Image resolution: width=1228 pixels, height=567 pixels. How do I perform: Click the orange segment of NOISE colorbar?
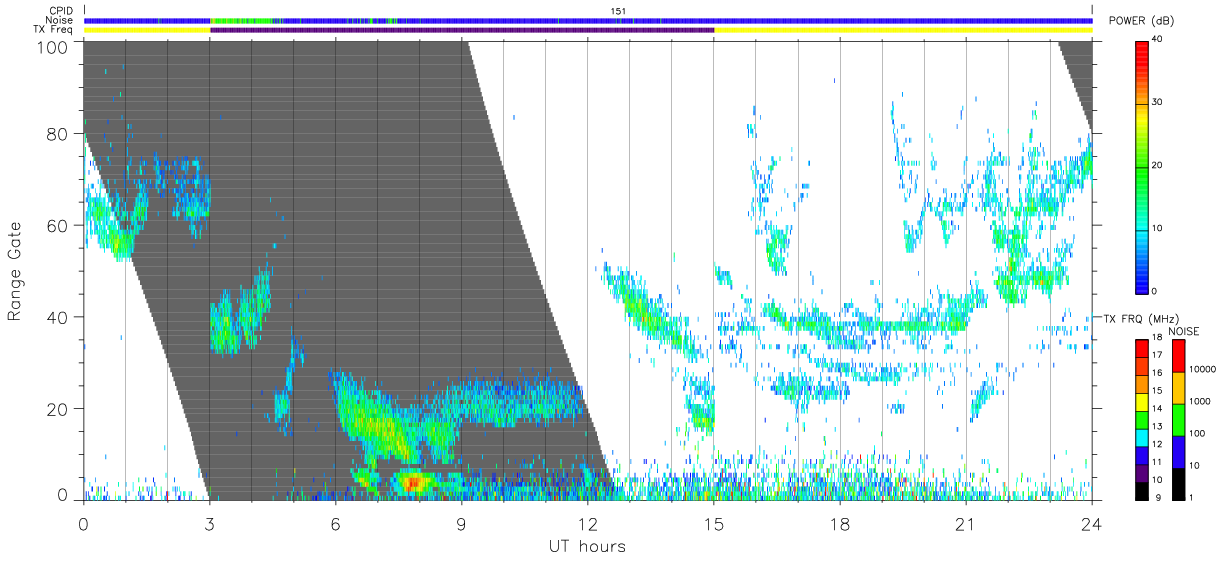(1178, 388)
